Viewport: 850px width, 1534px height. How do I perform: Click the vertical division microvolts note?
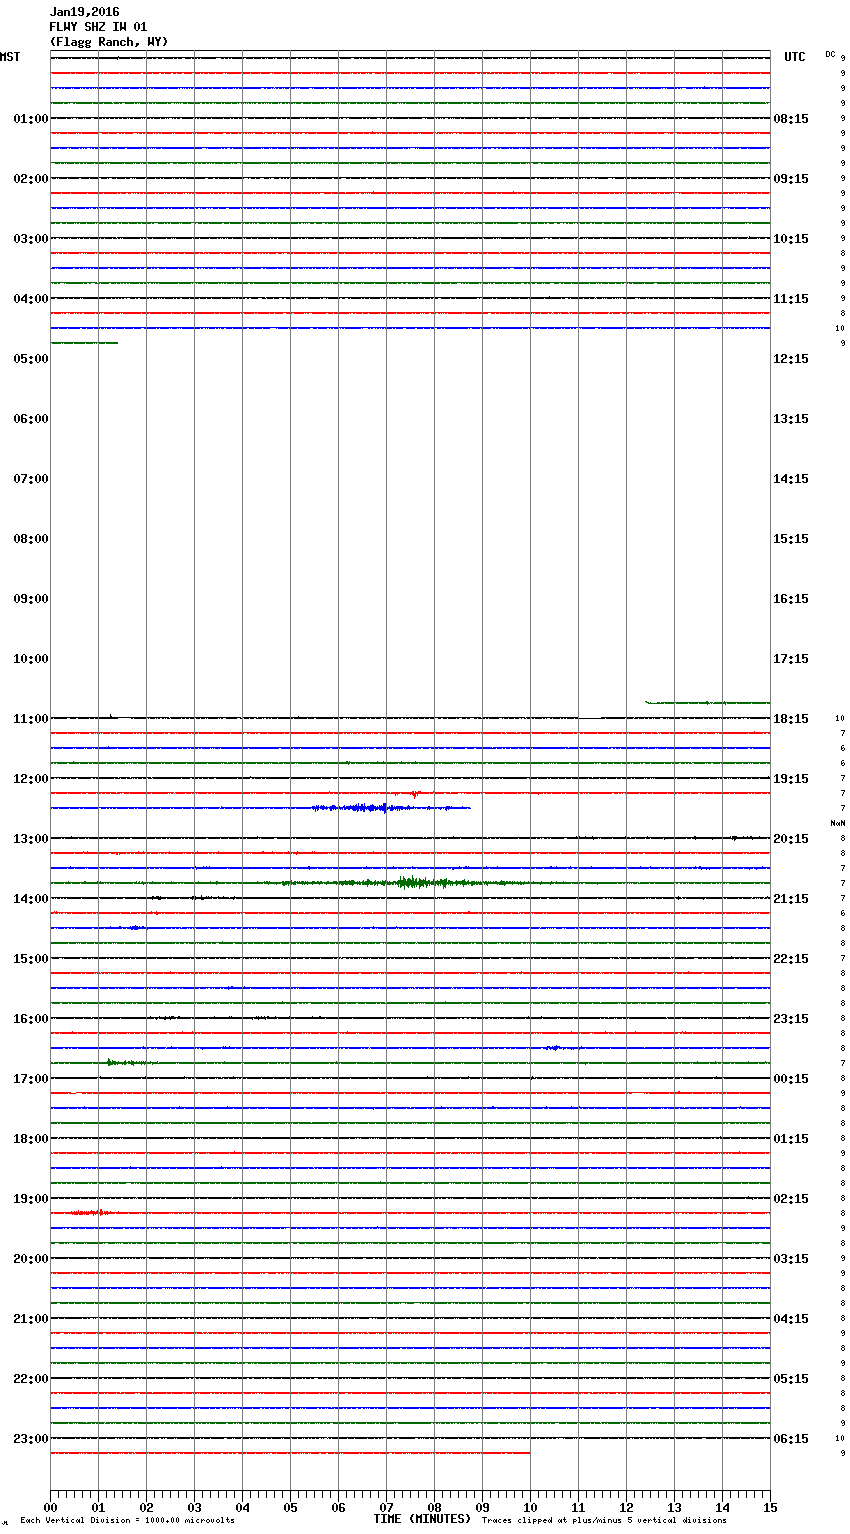coord(127,1521)
